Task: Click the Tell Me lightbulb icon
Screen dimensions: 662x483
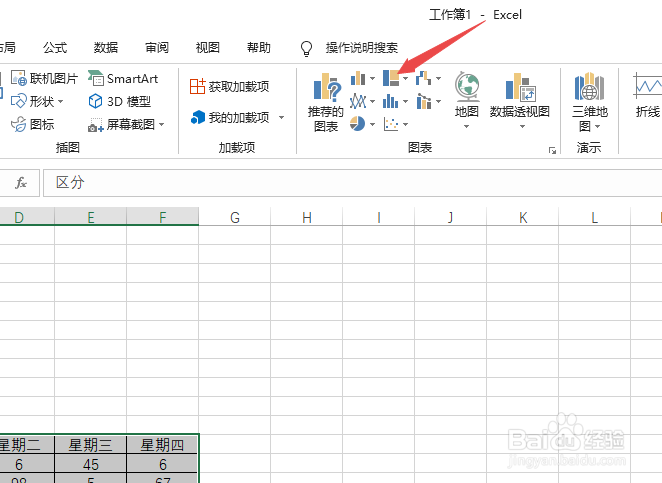Action: 307,48
